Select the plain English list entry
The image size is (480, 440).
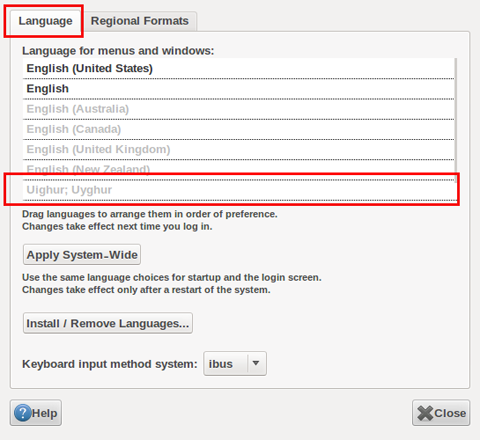coord(238,89)
